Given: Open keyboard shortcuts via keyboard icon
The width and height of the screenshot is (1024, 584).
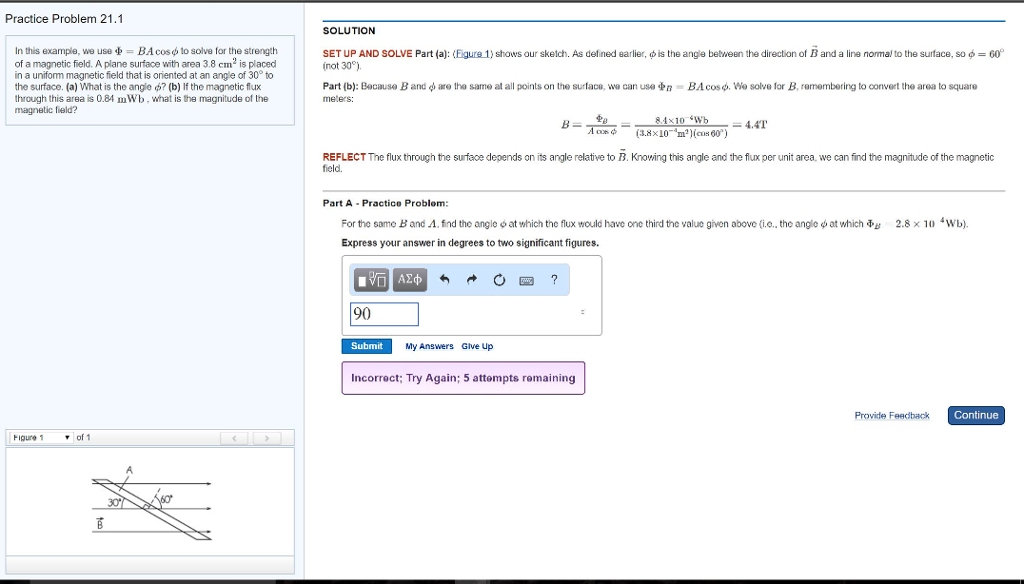Looking at the screenshot, I should pyautogui.click(x=527, y=280).
